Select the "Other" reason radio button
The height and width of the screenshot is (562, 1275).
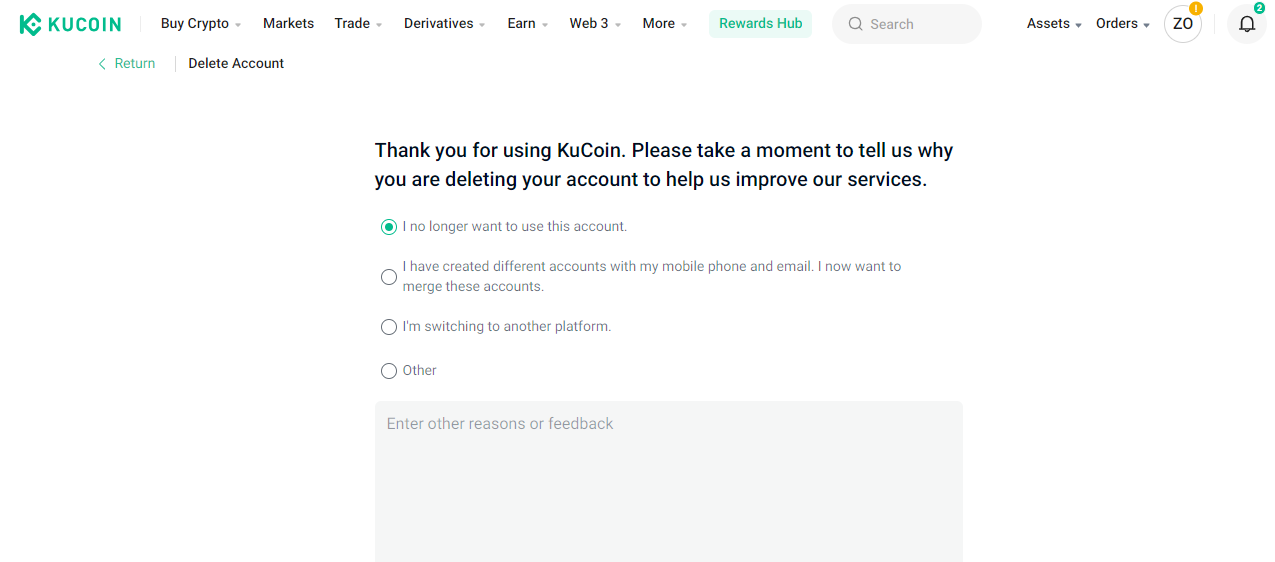389,371
